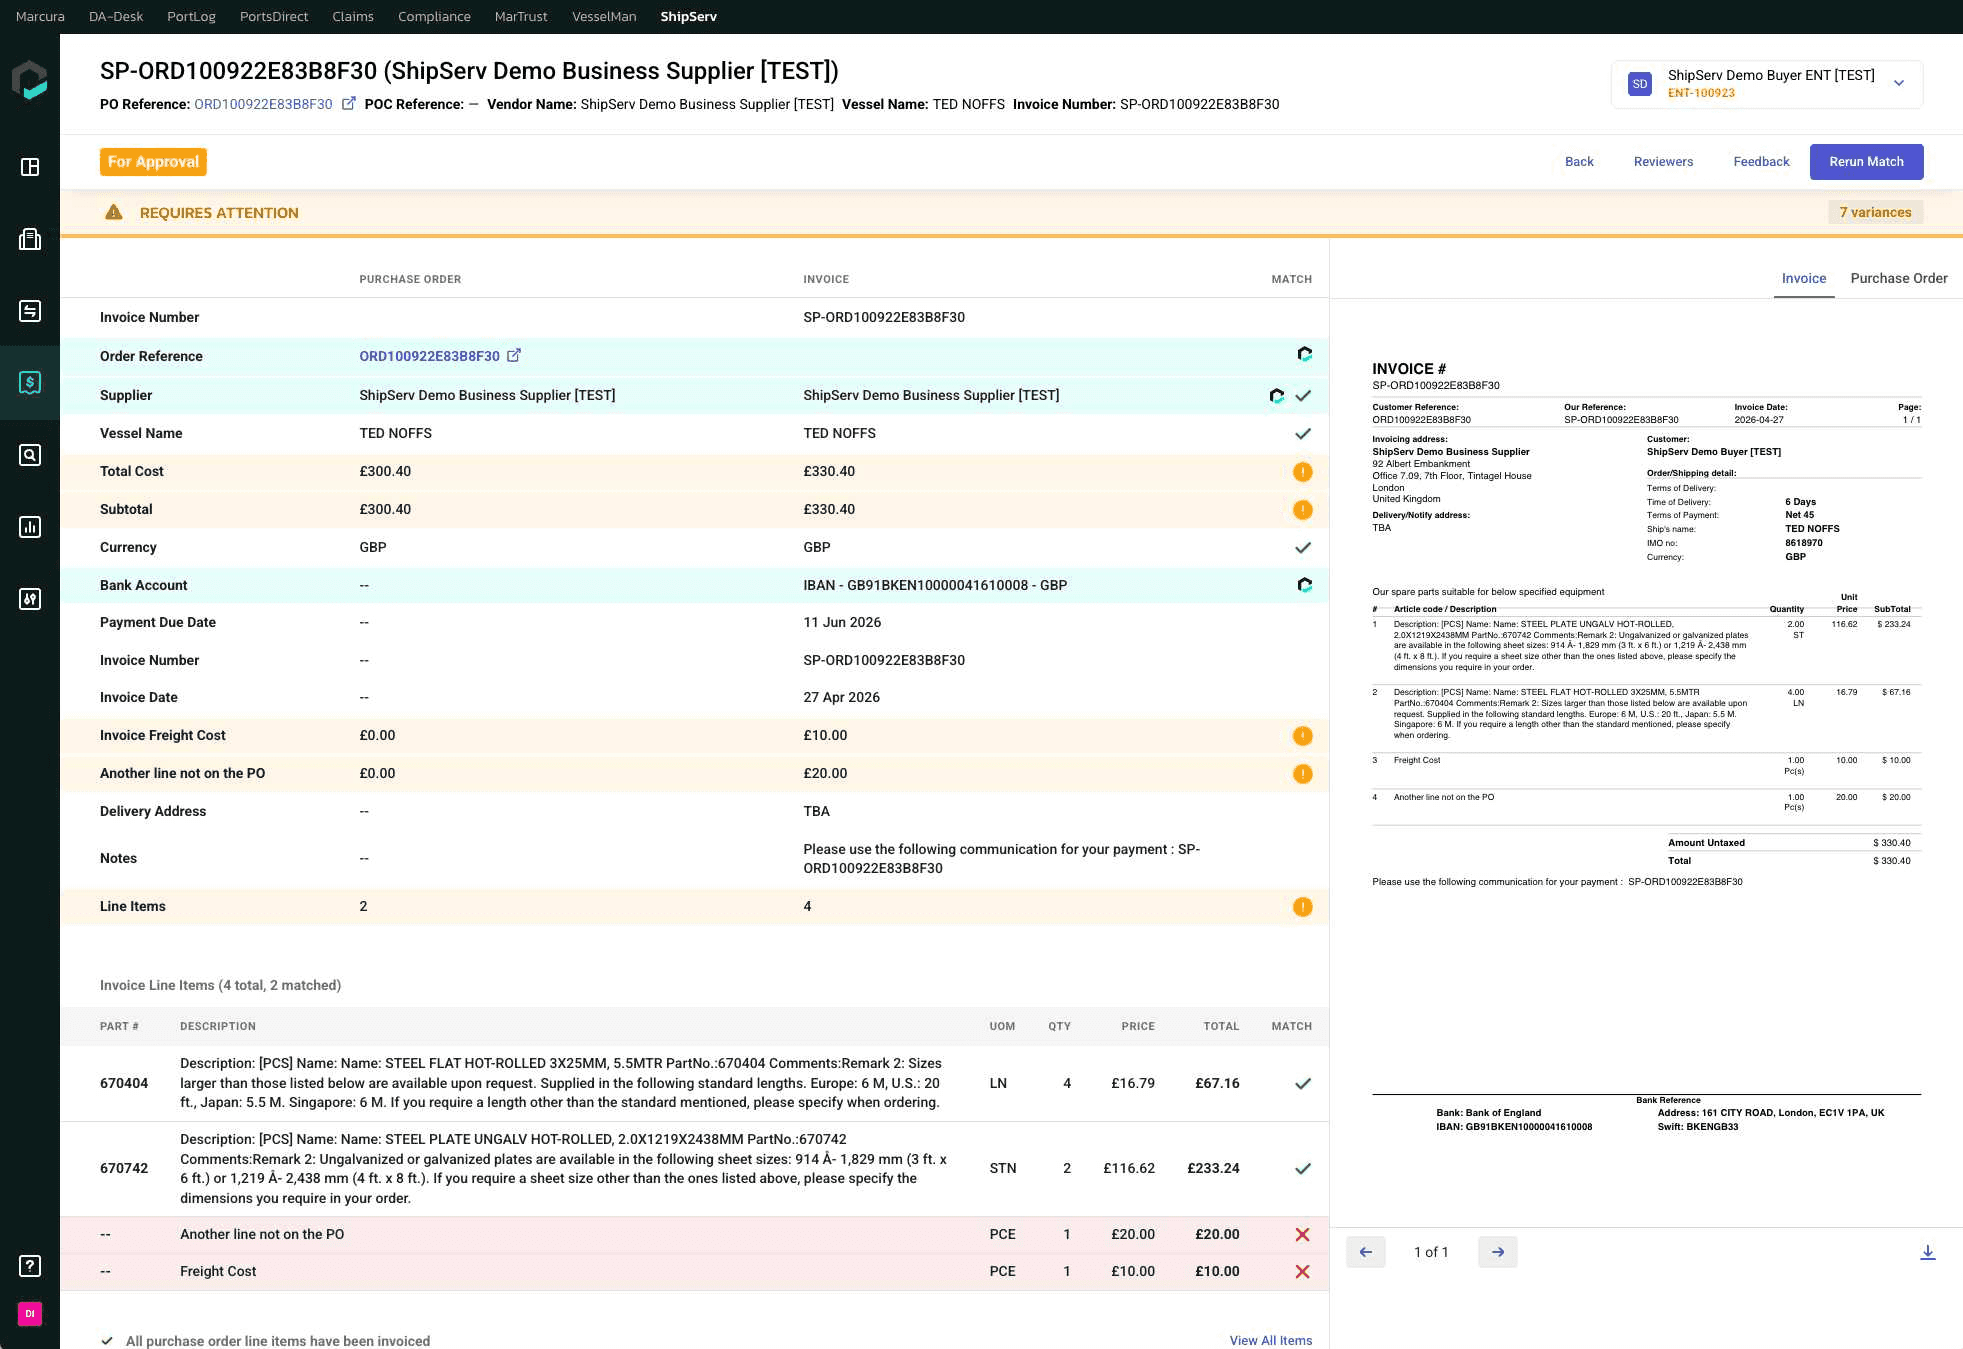Open the invoice dollar icon in the sidebar

30,382
